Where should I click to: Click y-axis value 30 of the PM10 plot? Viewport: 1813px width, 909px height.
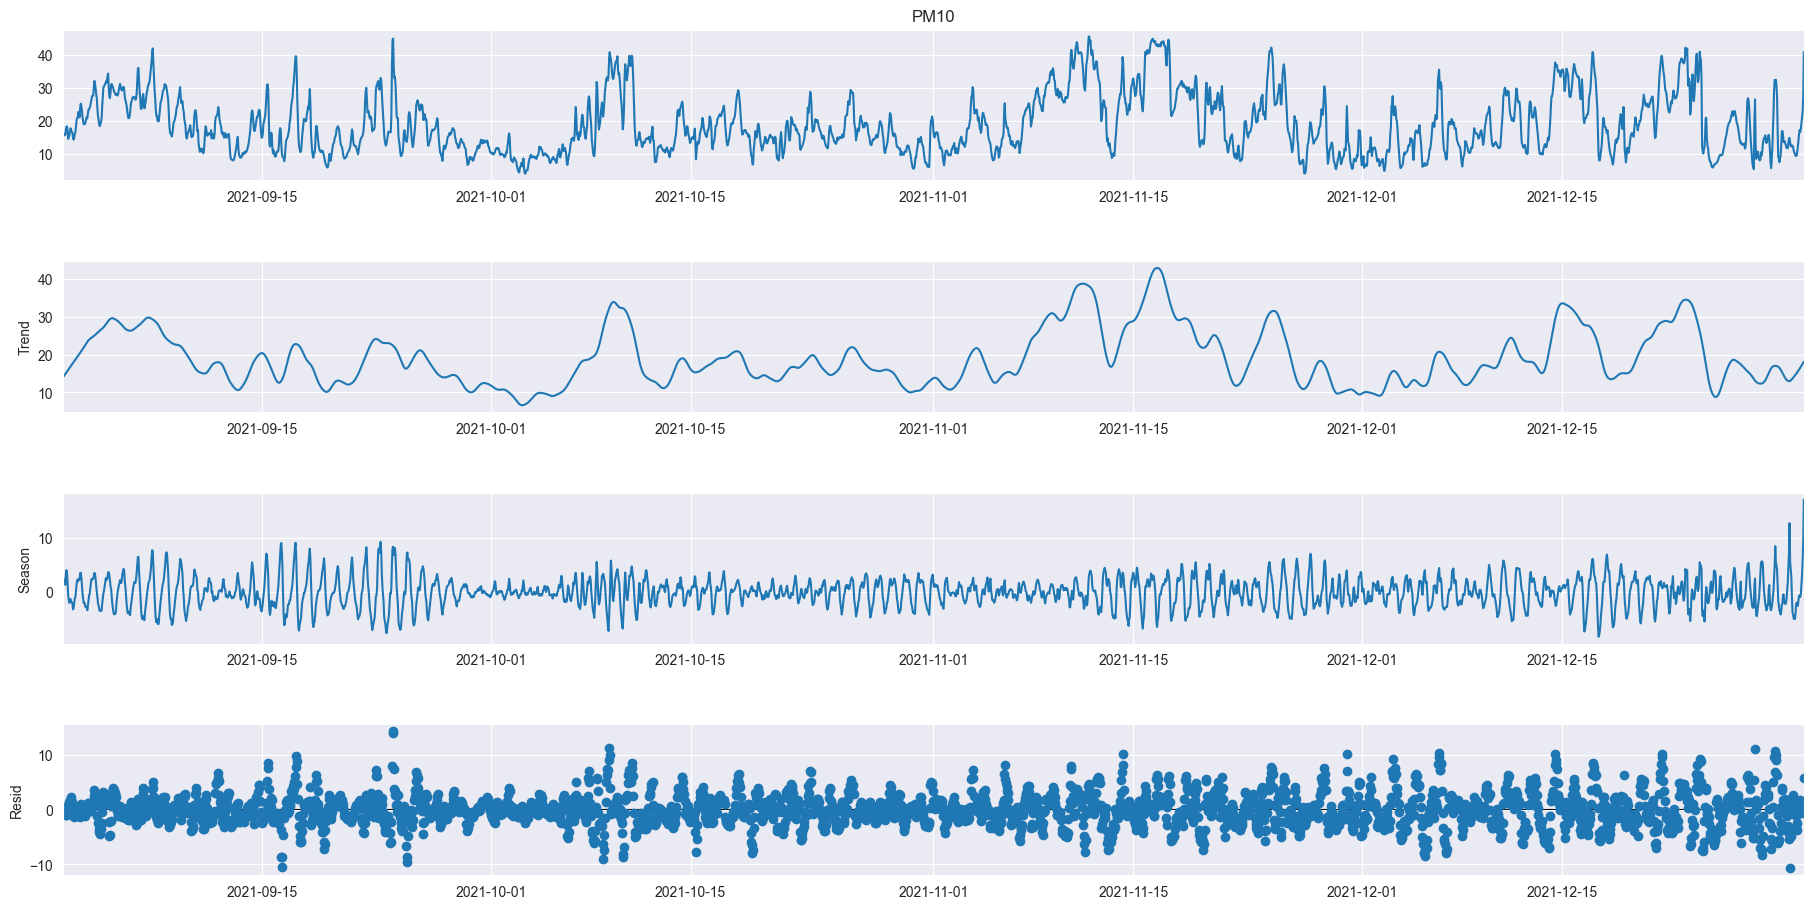tap(45, 89)
